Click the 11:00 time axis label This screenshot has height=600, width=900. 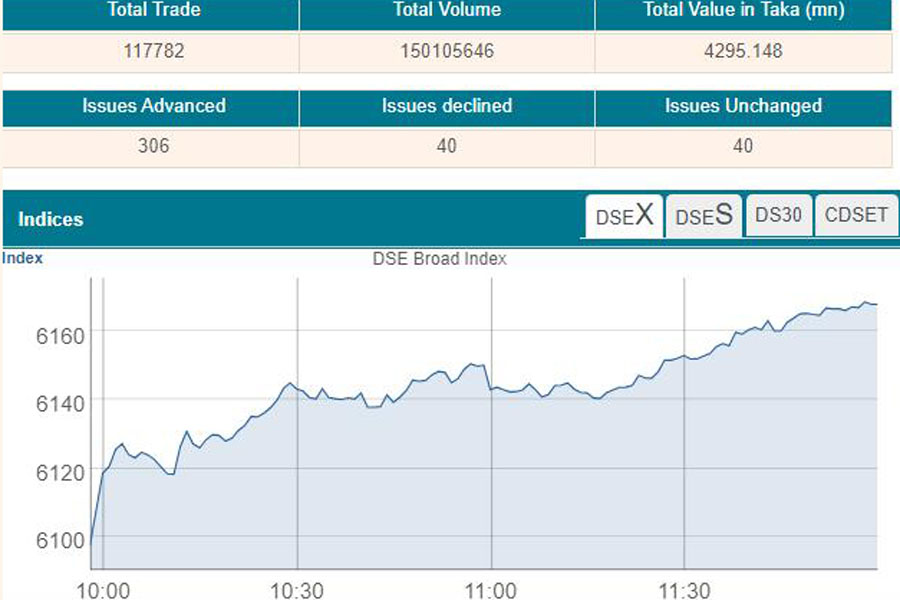[490, 590]
